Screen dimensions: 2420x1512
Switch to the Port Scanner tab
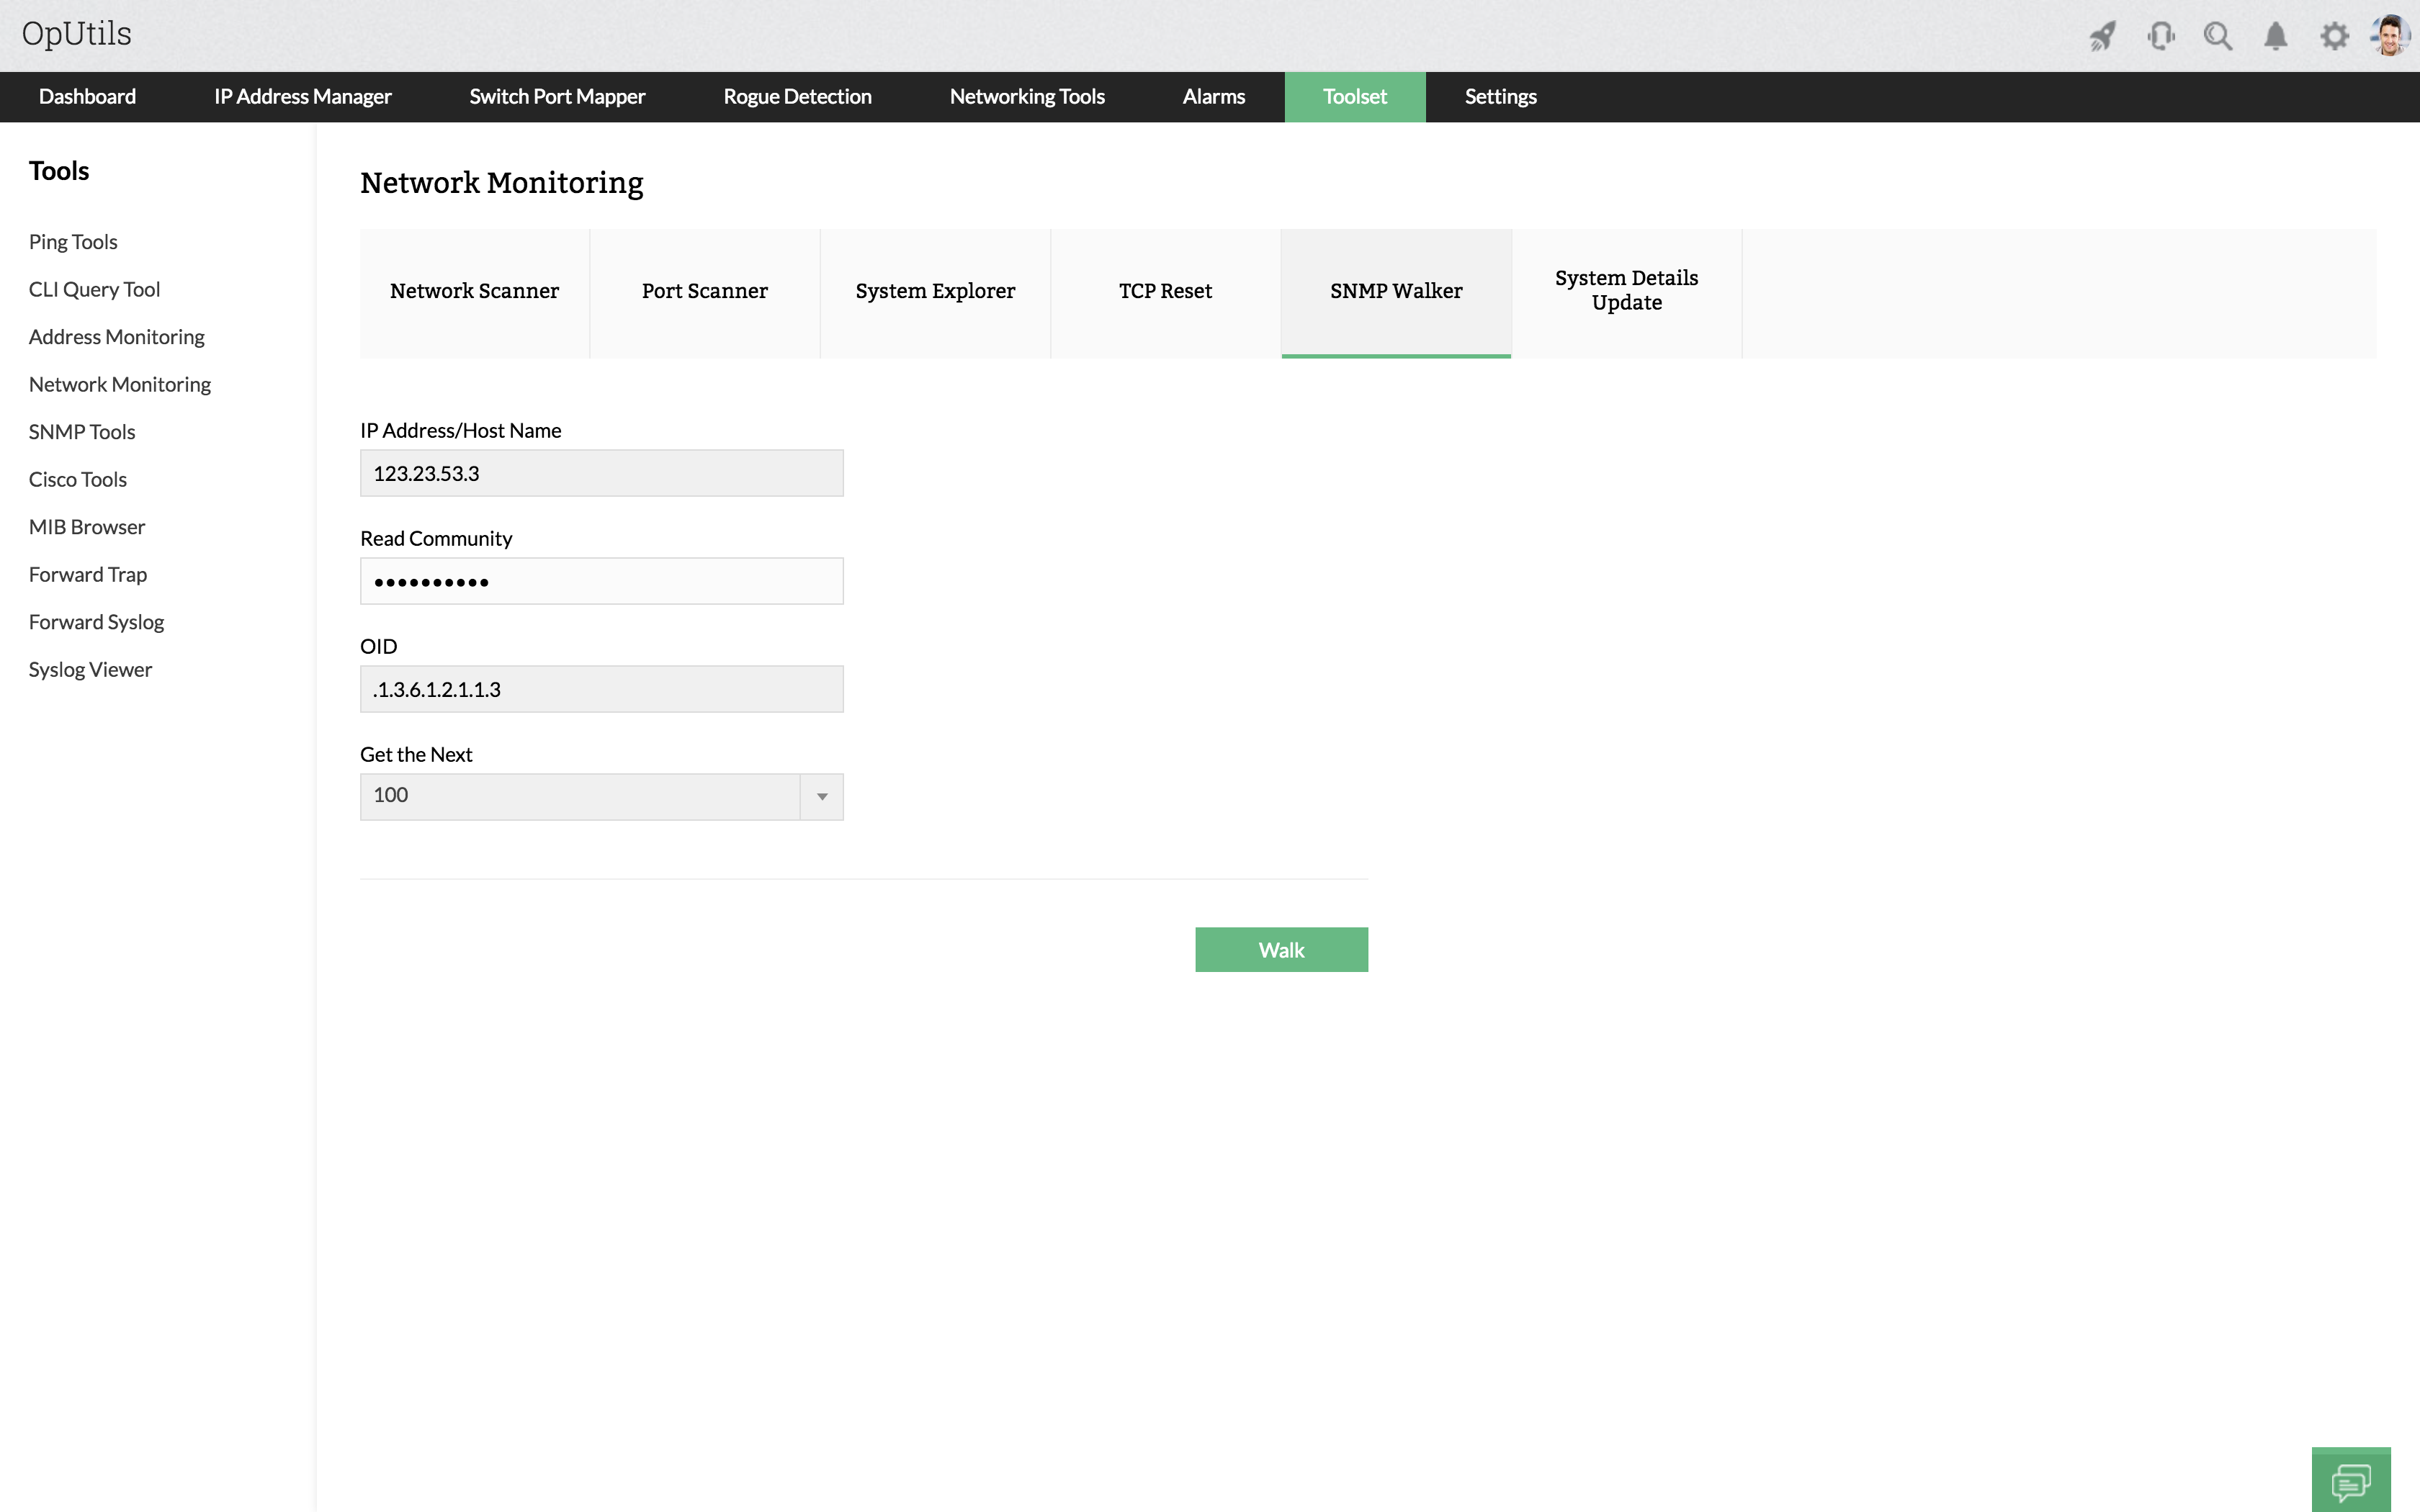(x=705, y=291)
